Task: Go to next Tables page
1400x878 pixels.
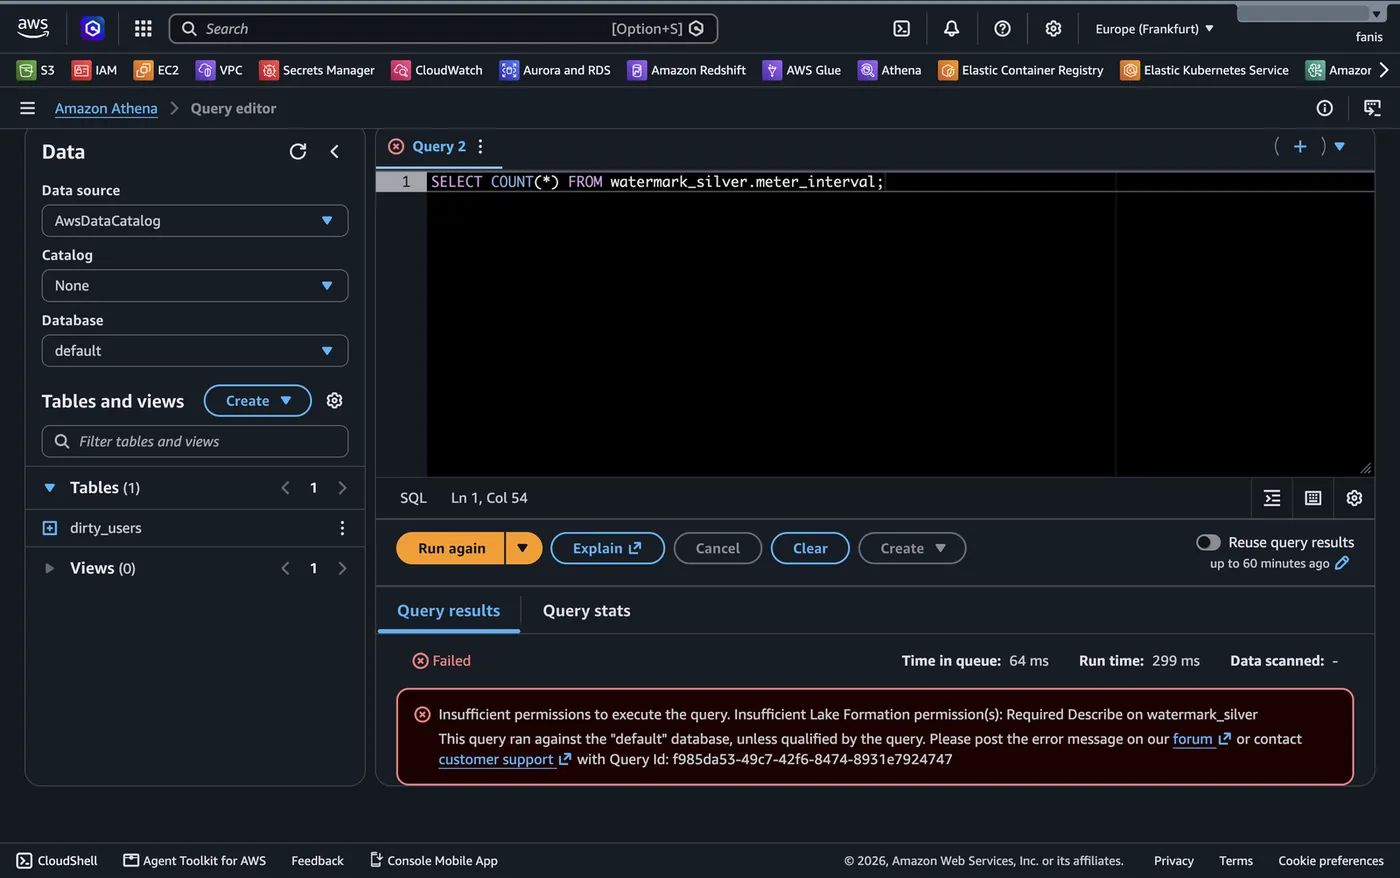Action: pyautogui.click(x=342, y=488)
